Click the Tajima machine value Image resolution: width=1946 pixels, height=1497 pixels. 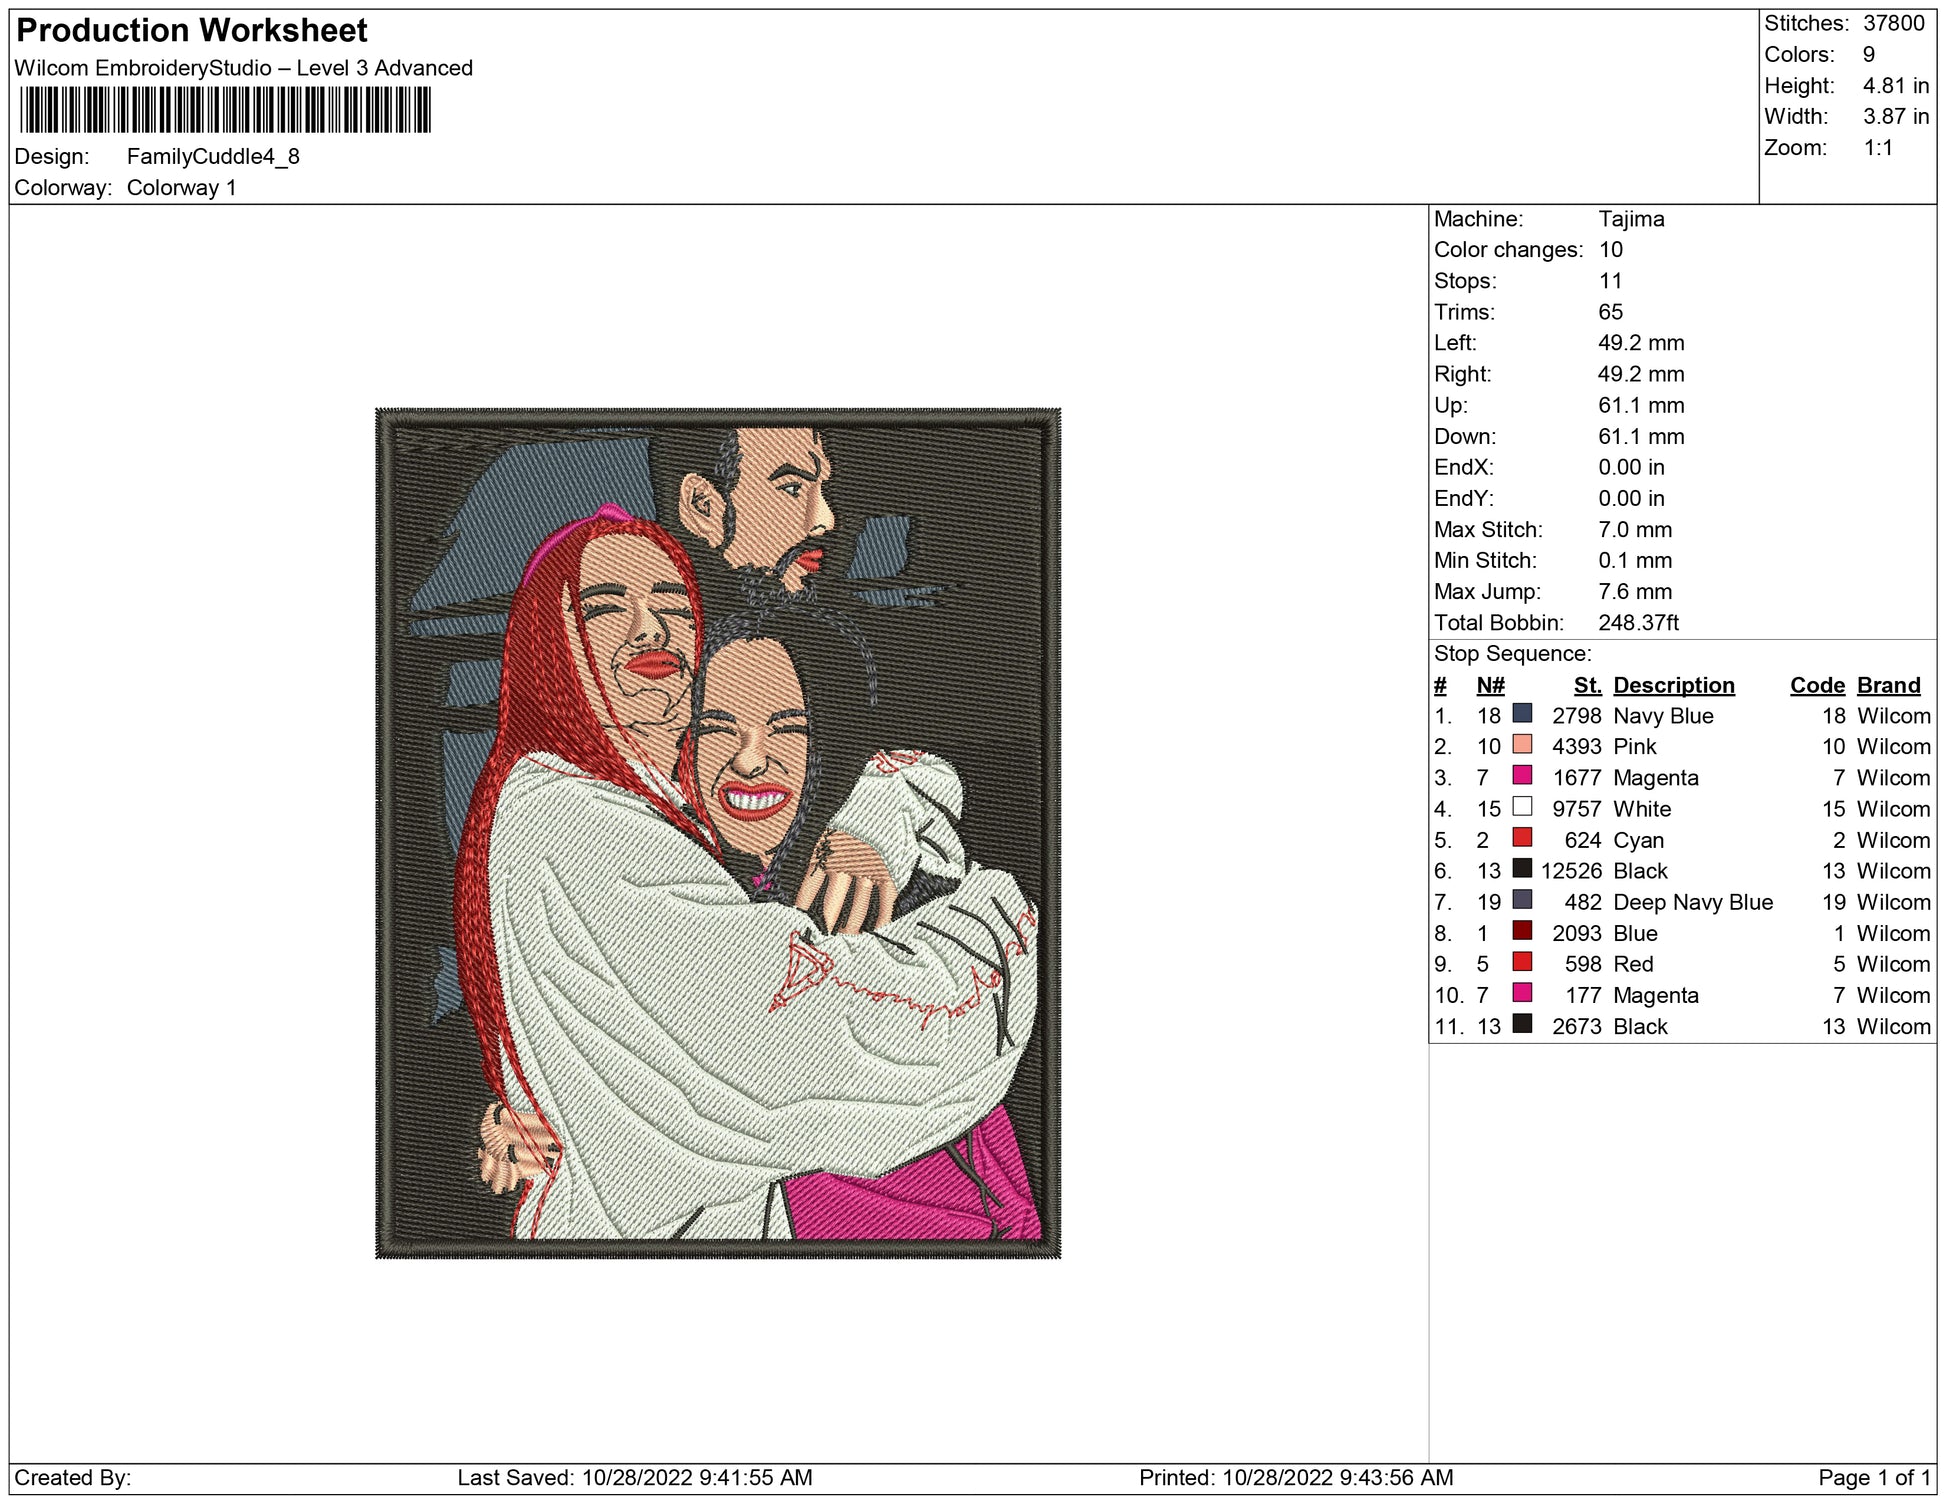(x=1630, y=219)
